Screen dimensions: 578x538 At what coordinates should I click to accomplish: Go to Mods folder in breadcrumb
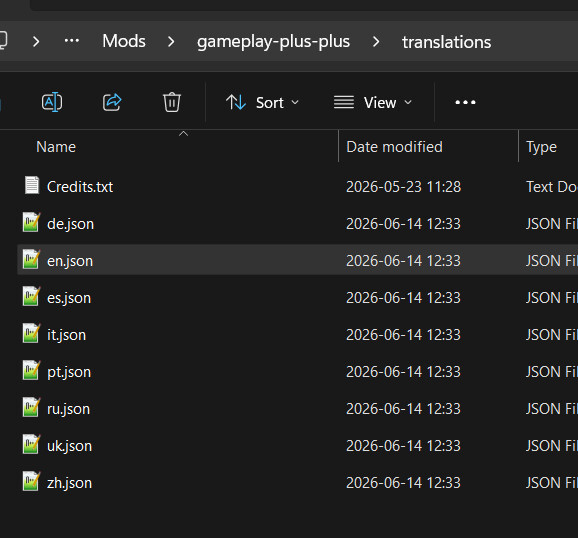coord(124,41)
